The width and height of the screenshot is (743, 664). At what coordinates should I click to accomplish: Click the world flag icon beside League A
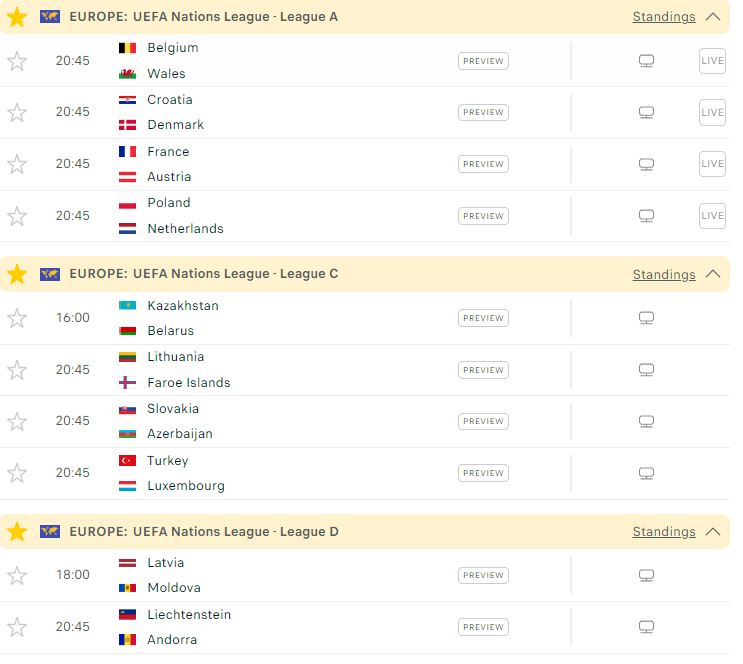coord(50,17)
